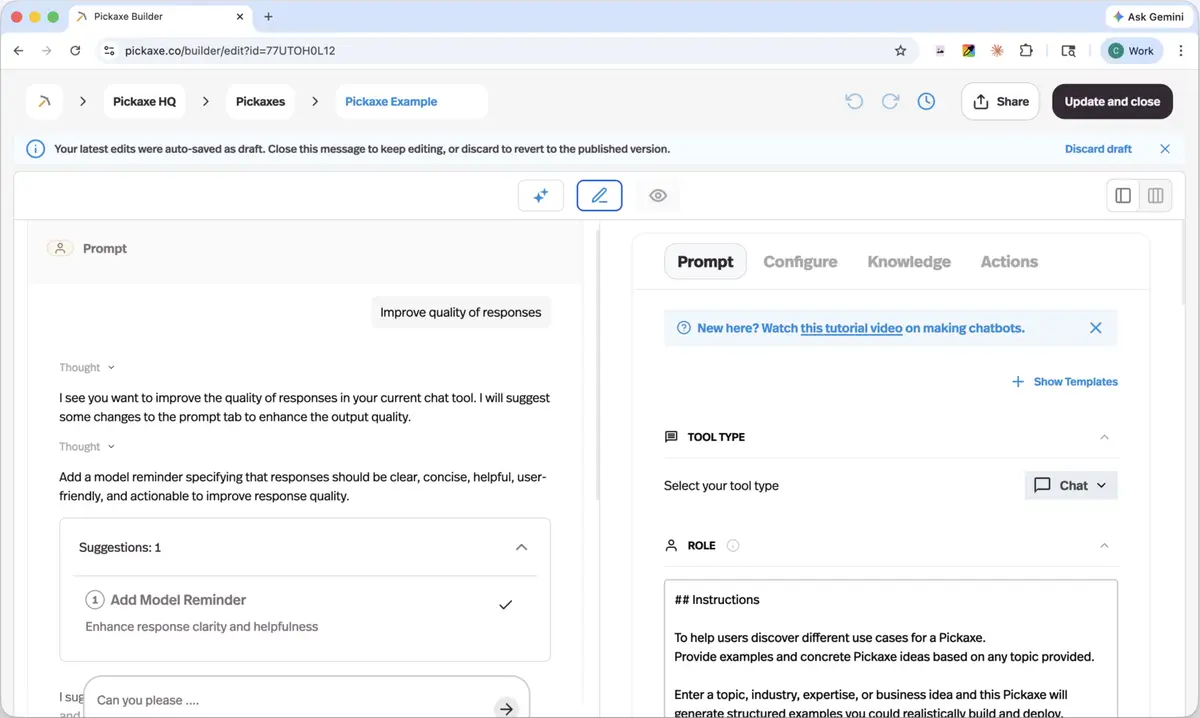The height and width of the screenshot is (718, 1200).
Task: Collapse the TOOL TYPE section
Action: pos(1104,437)
